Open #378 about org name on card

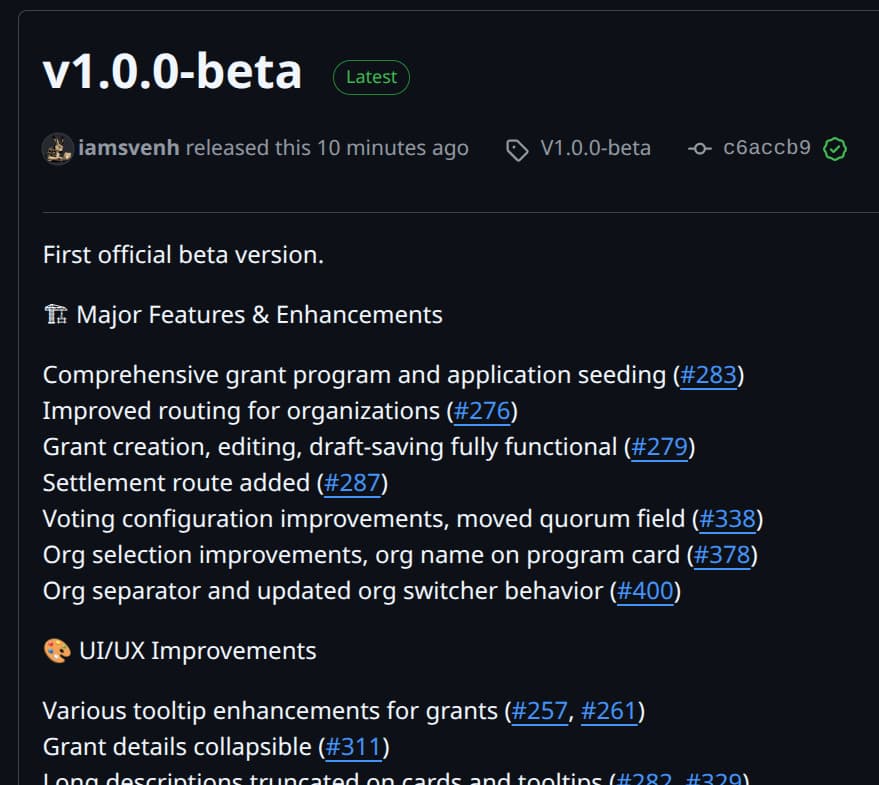[722, 555]
